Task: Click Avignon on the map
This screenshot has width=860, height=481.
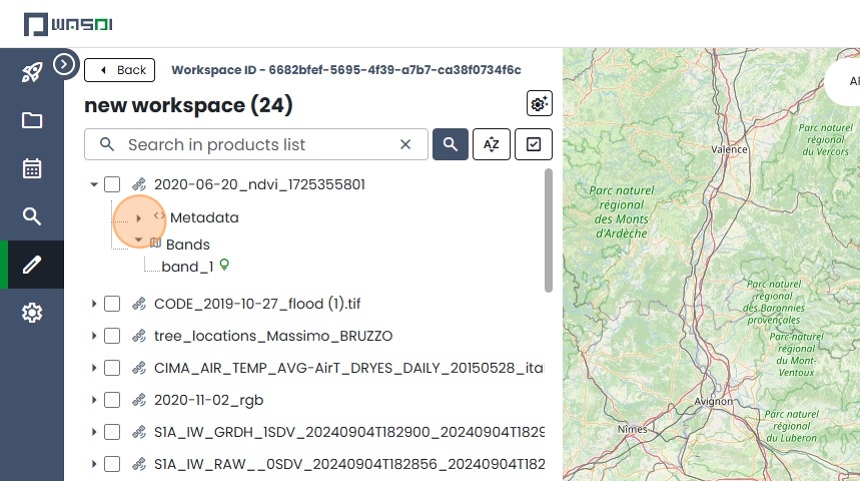Action: (x=713, y=401)
